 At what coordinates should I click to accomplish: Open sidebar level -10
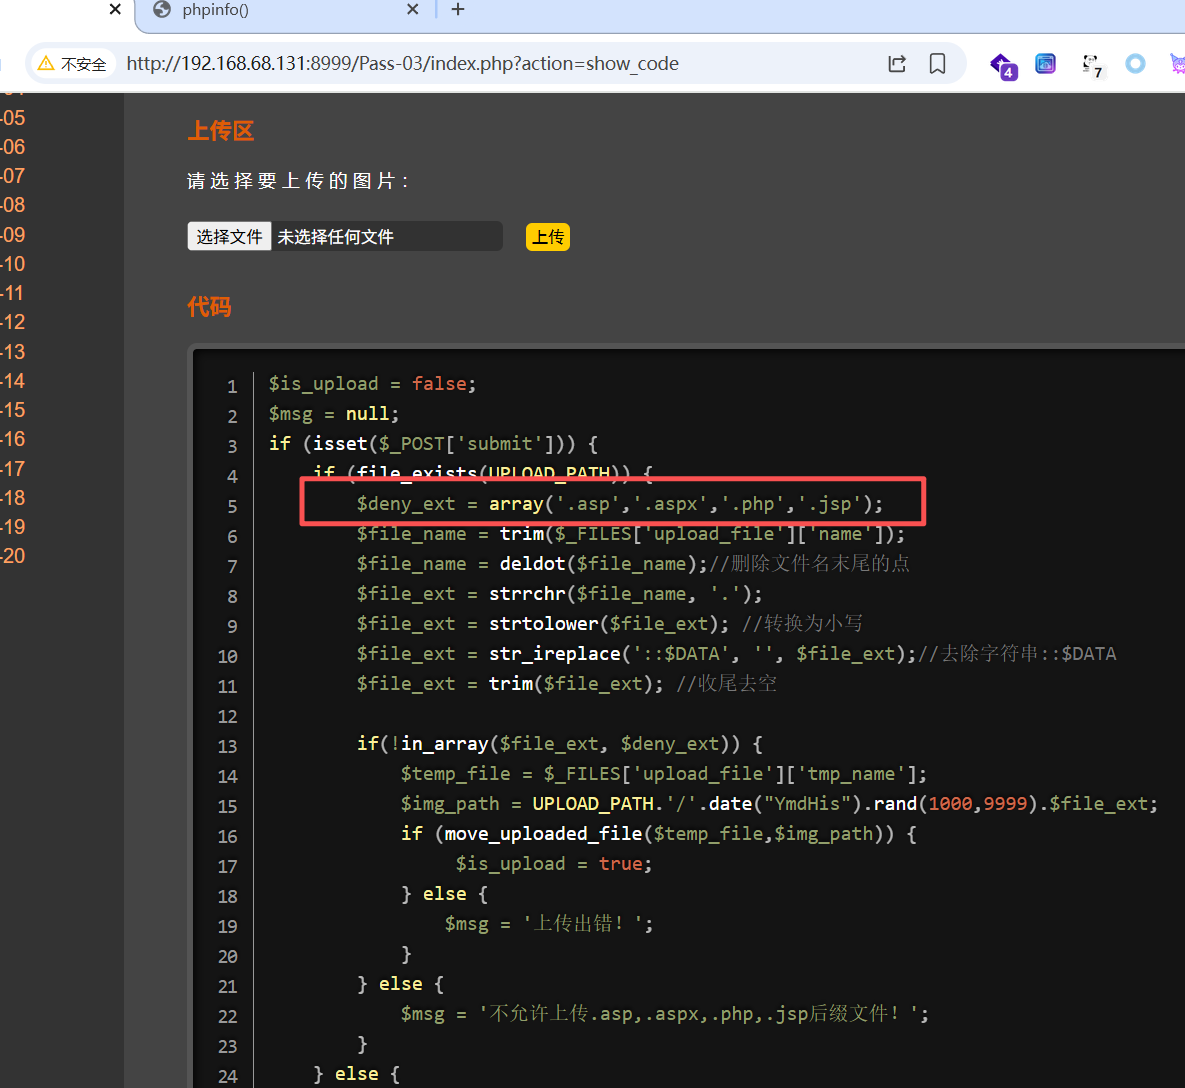pyautogui.click(x=13, y=264)
